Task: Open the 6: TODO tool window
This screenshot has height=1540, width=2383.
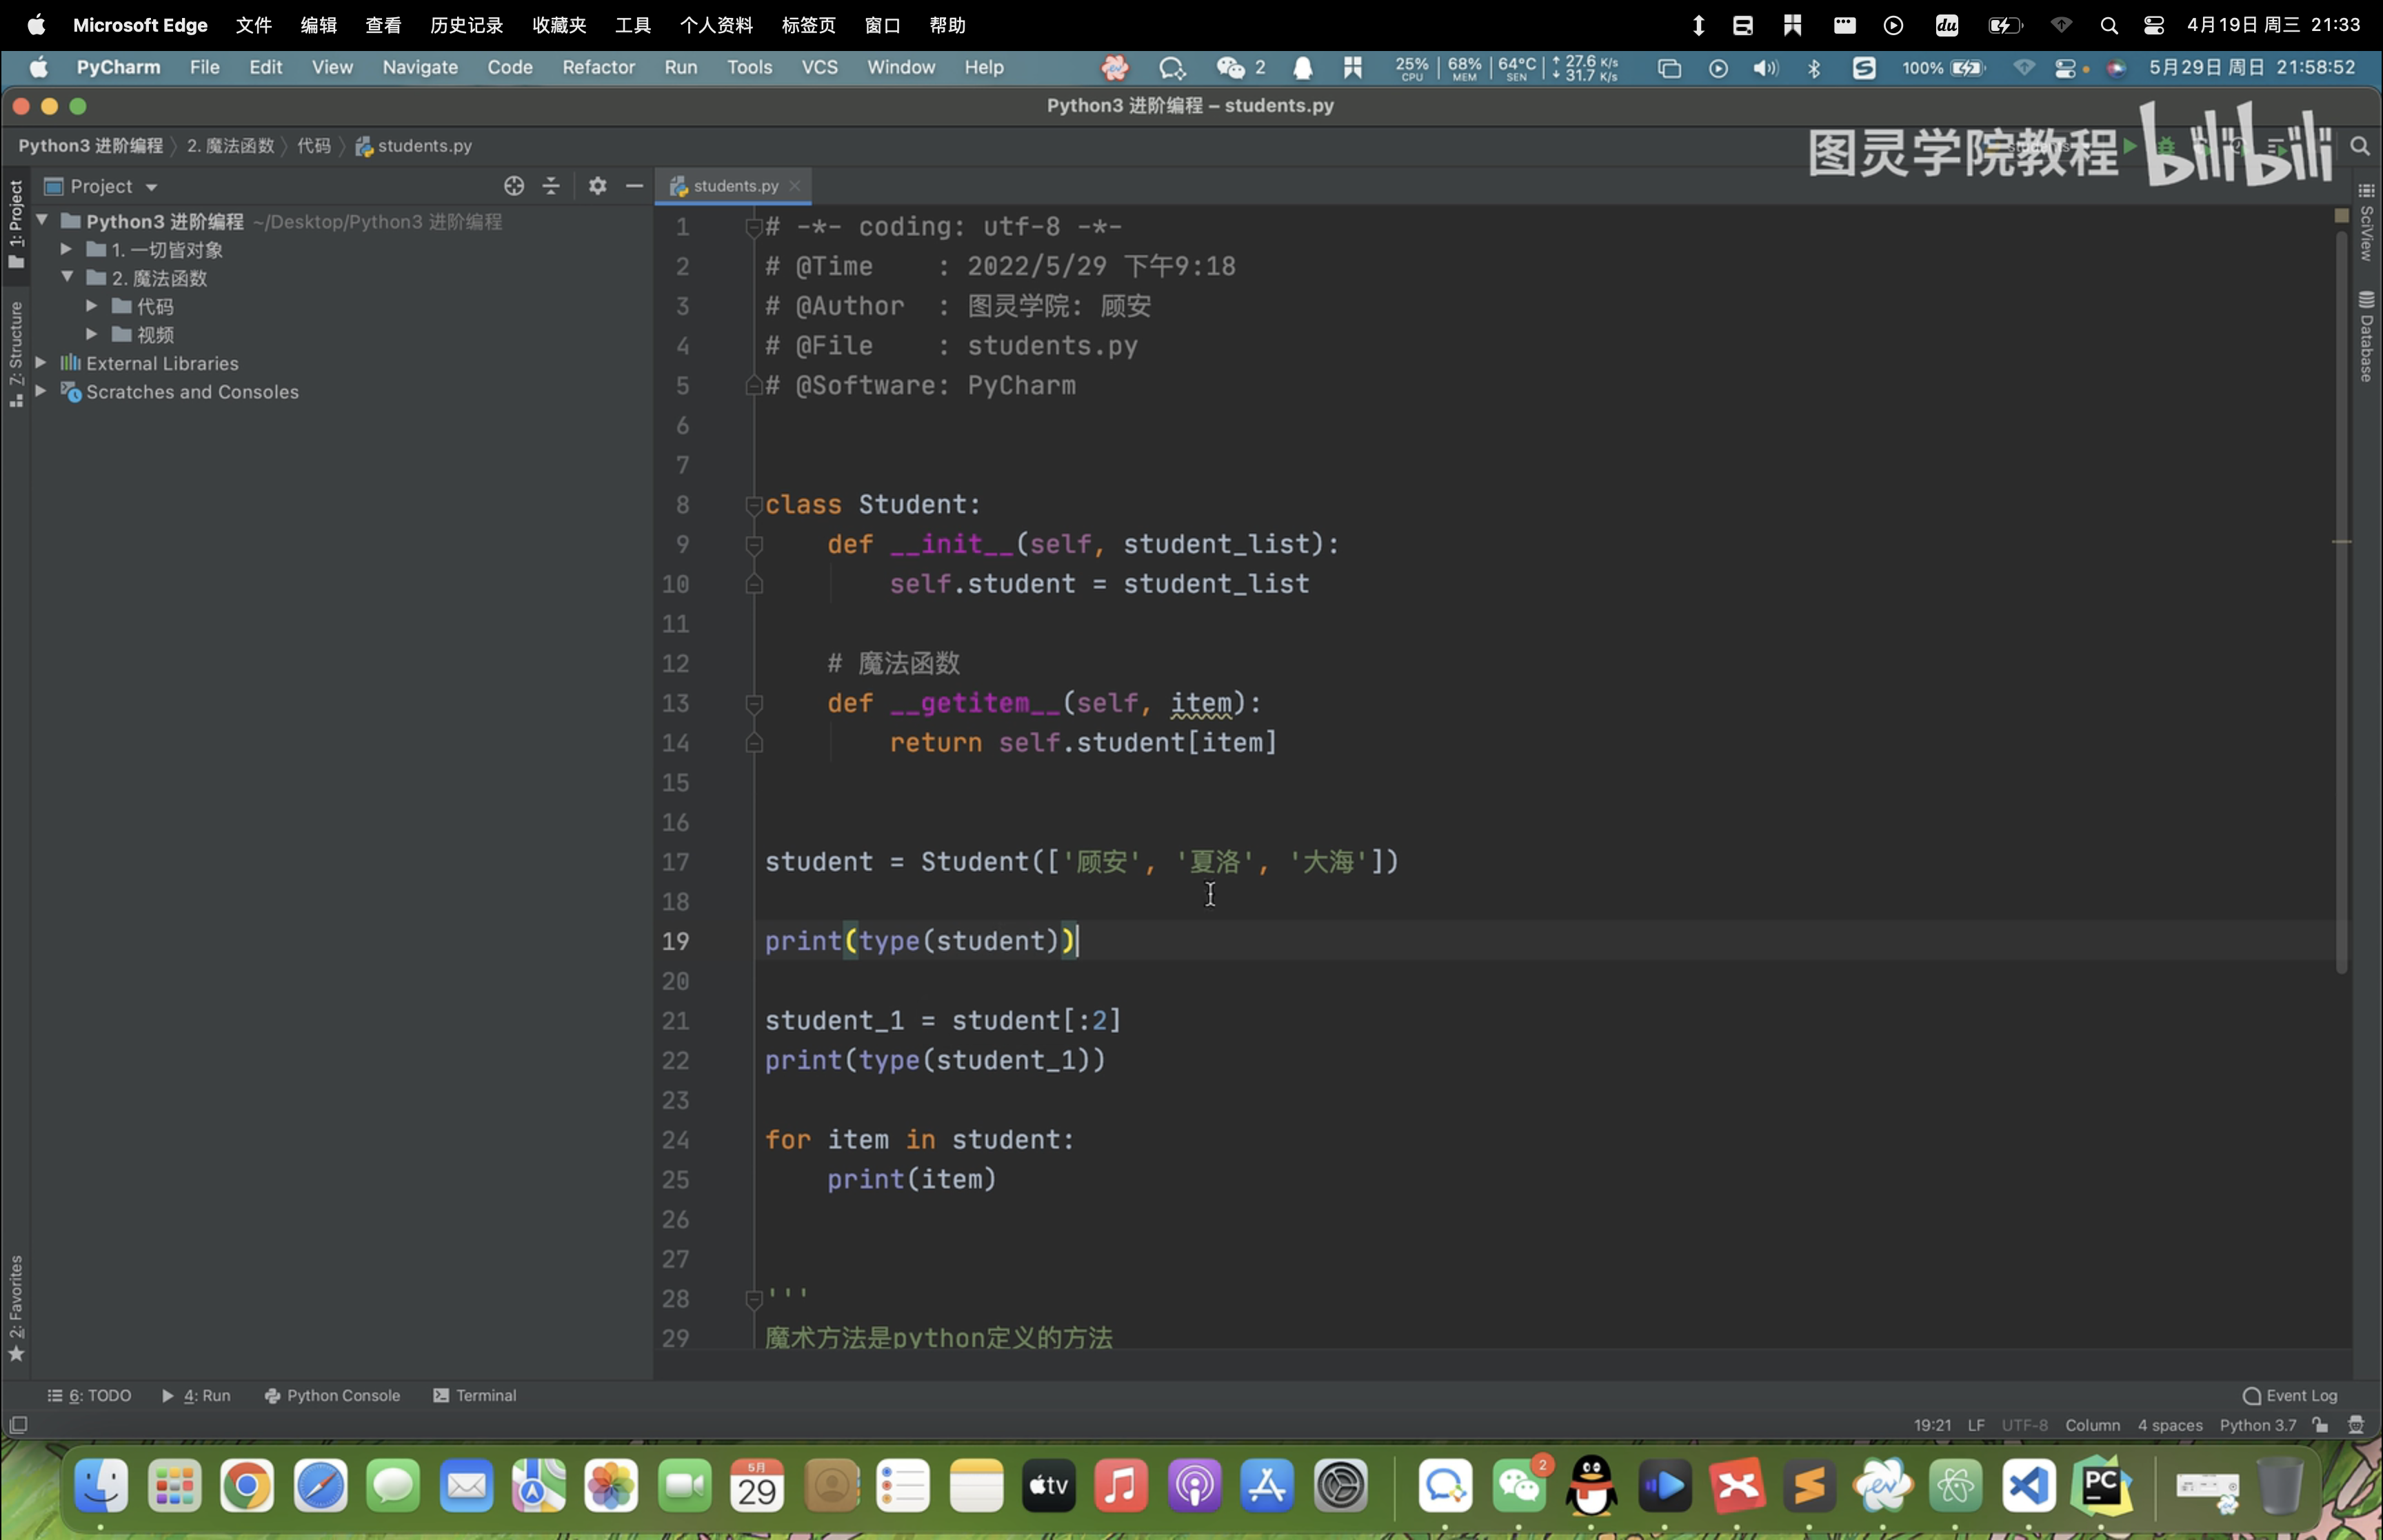Action: (89, 1395)
